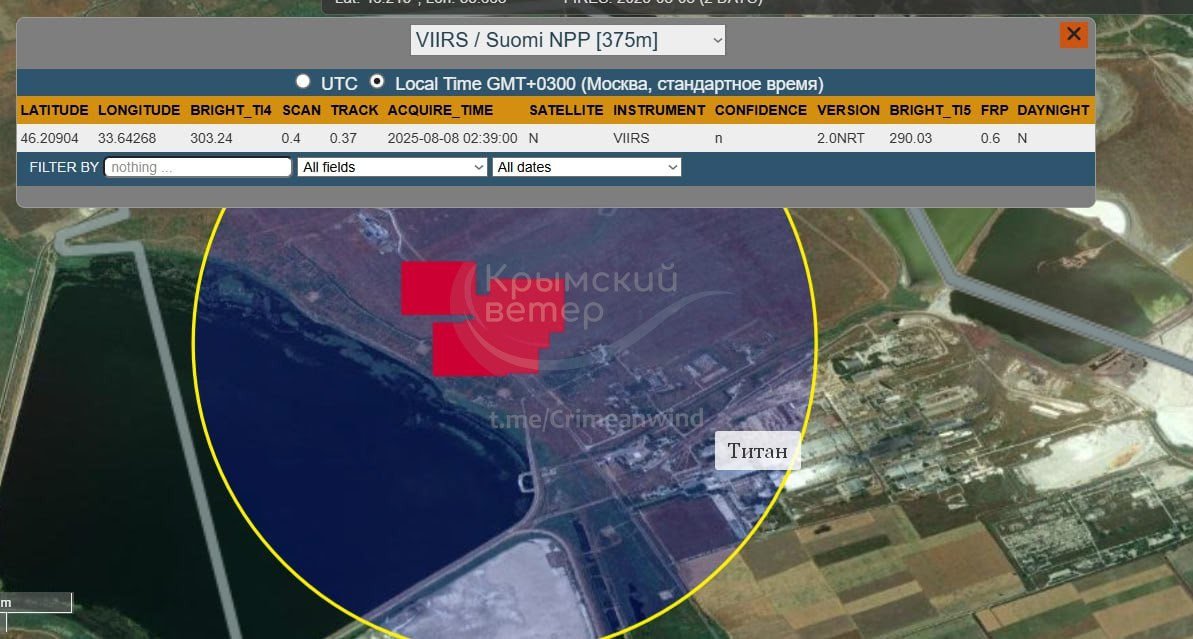This screenshot has height=639, width=1193.
Task: Expand the All fields filter dropdown
Action: 392,167
